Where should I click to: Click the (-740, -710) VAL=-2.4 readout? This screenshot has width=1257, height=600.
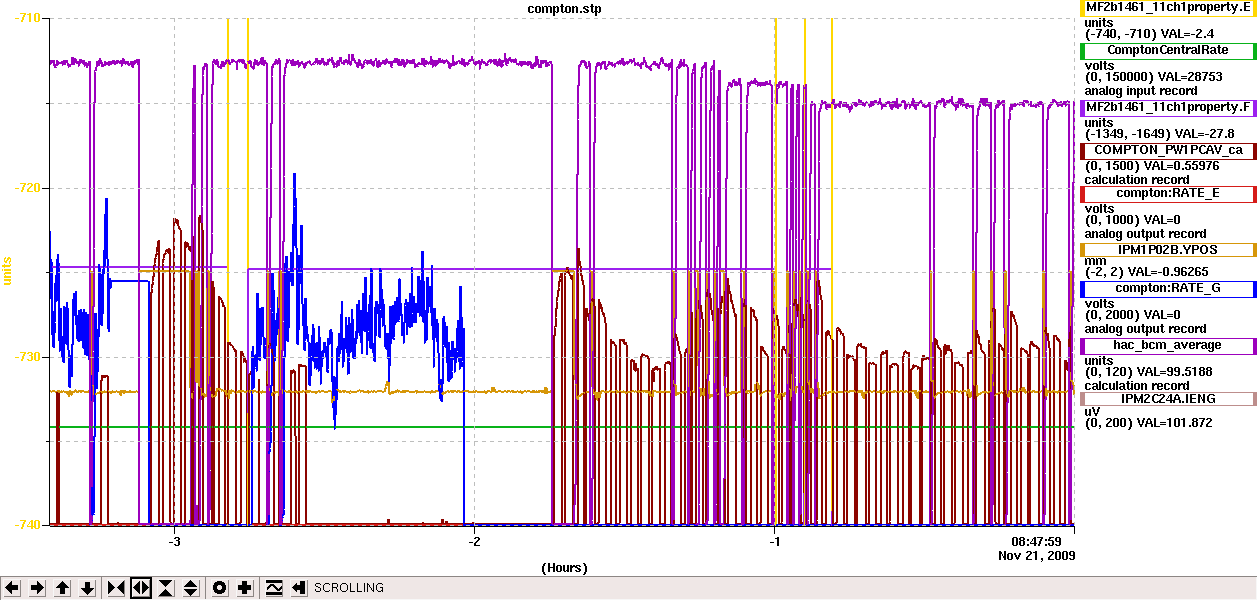[x=1148, y=34]
